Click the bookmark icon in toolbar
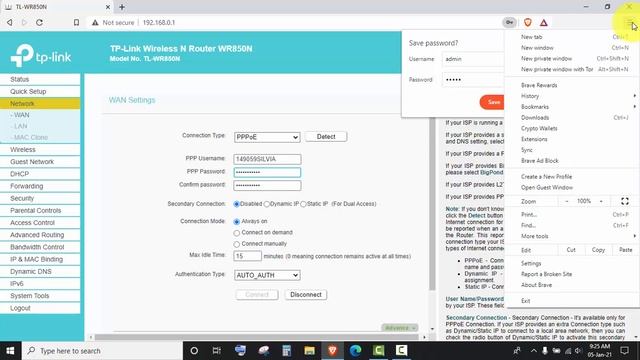Screen dimensions: 640x360 [76, 22]
